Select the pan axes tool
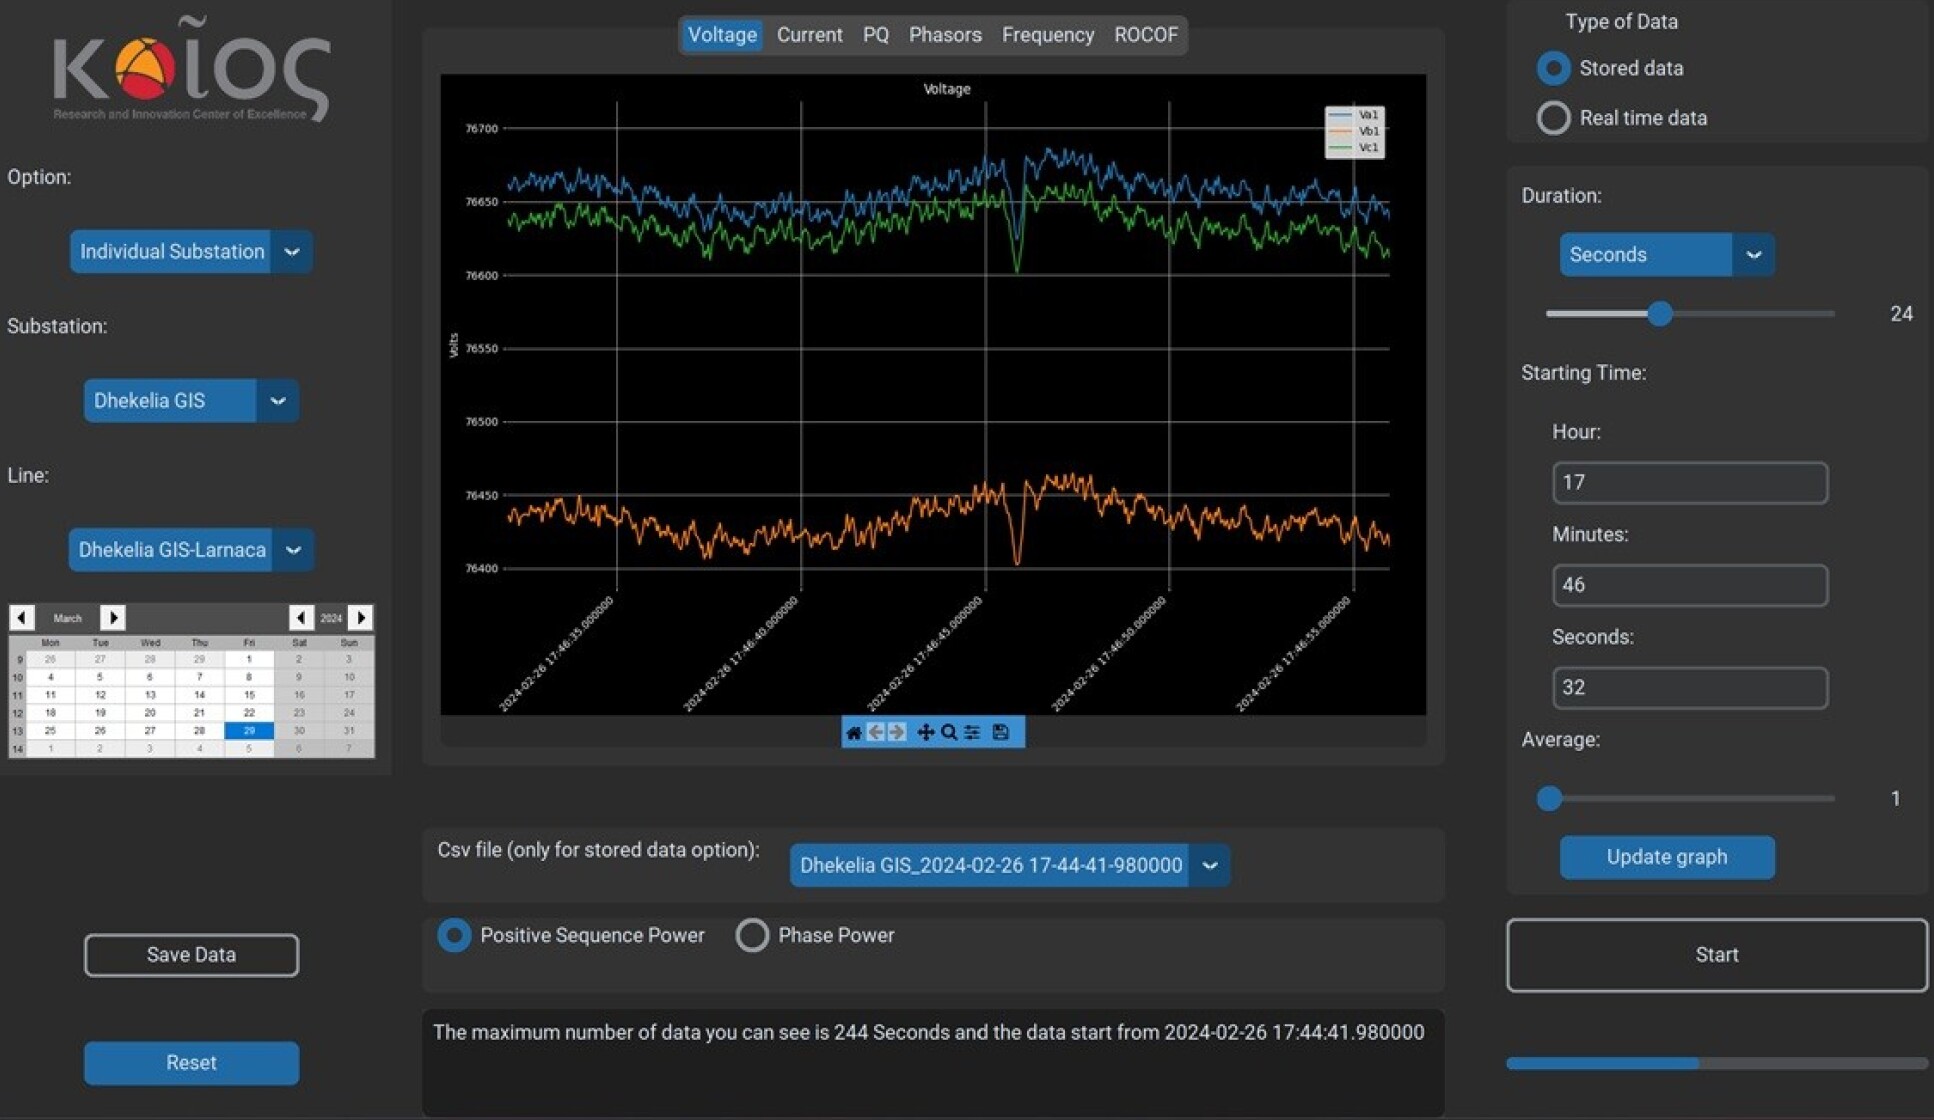Image resolution: width=1934 pixels, height=1120 pixels. tap(925, 733)
